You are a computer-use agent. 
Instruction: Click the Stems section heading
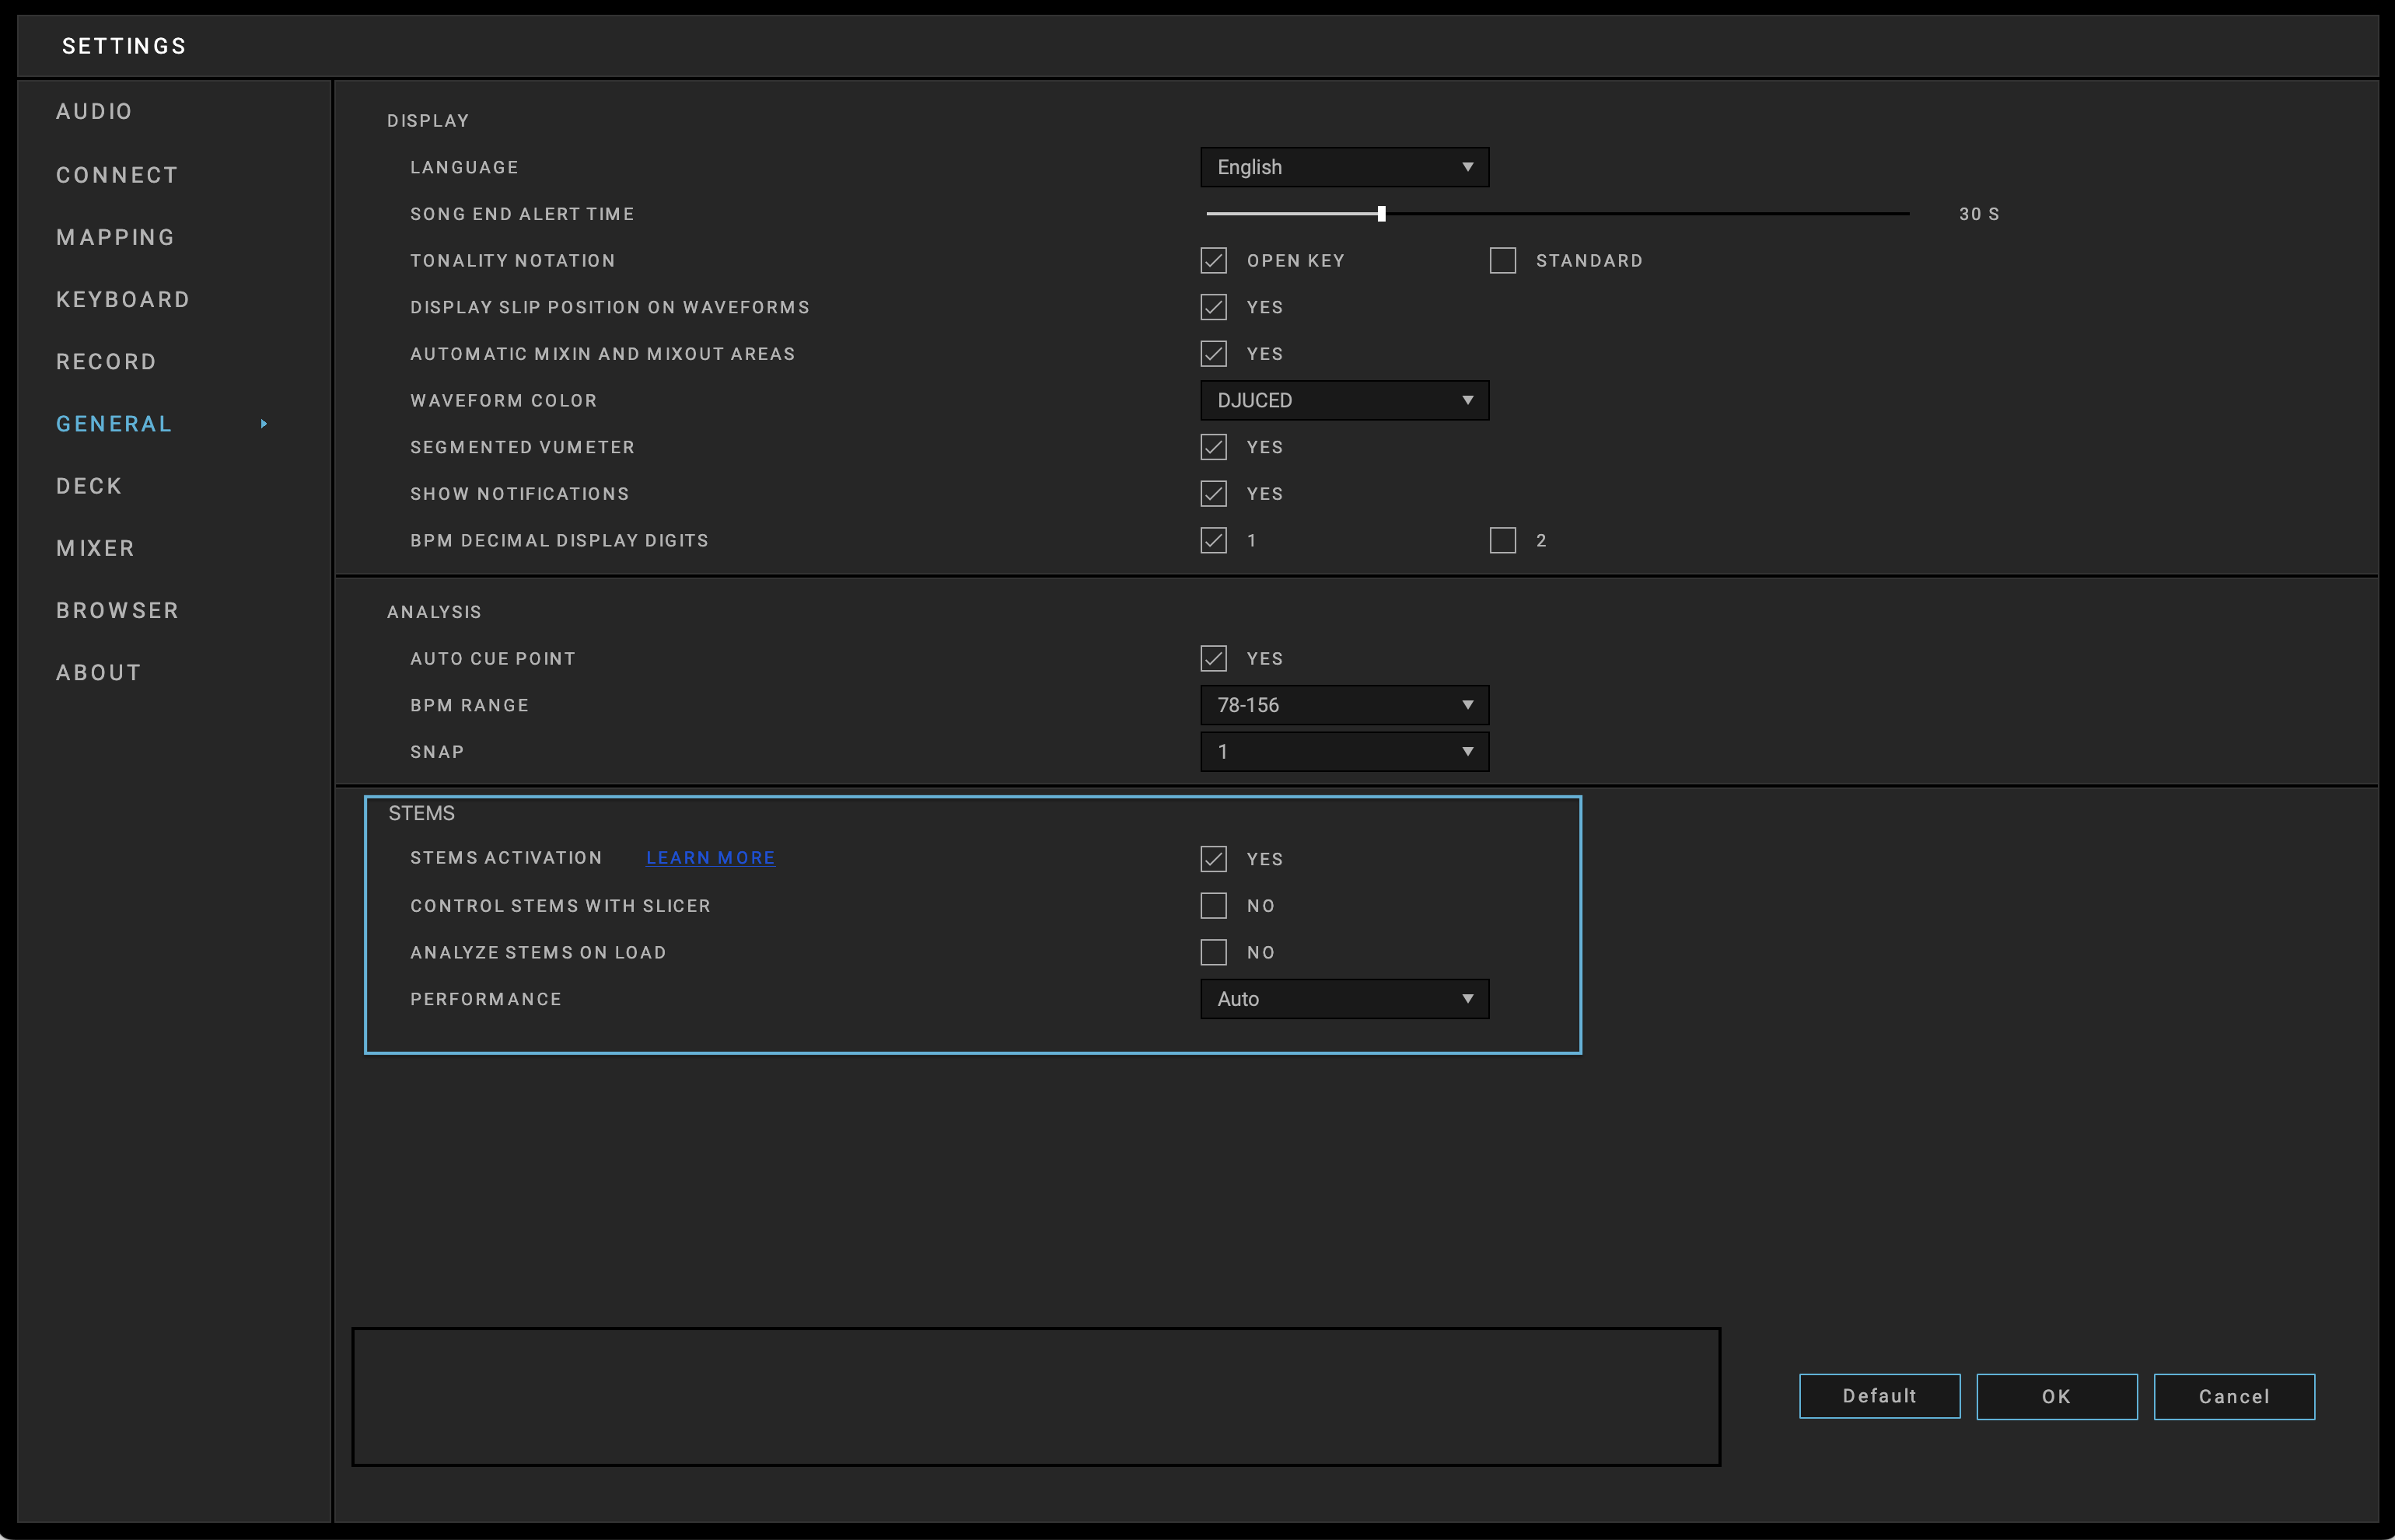(x=421, y=813)
